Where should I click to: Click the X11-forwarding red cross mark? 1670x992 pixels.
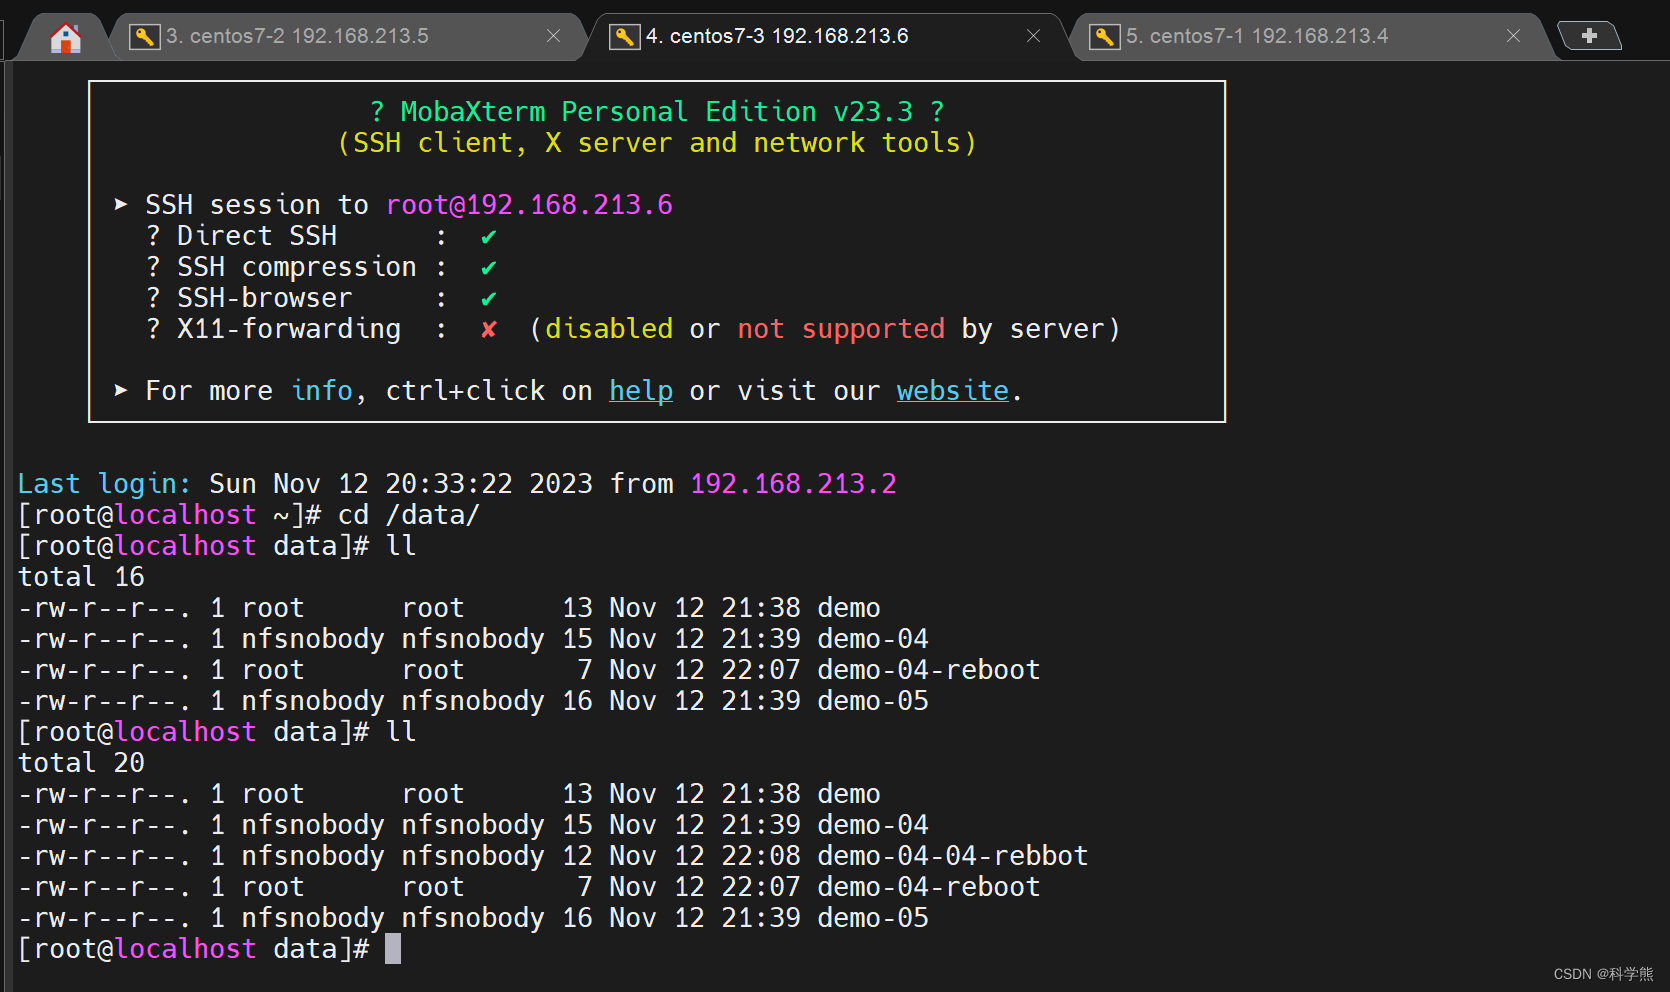pos(489,329)
